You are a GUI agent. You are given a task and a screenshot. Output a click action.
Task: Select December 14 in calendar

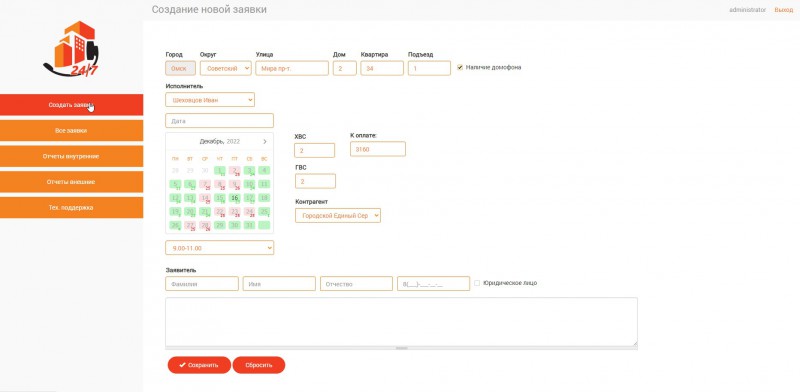click(205, 198)
